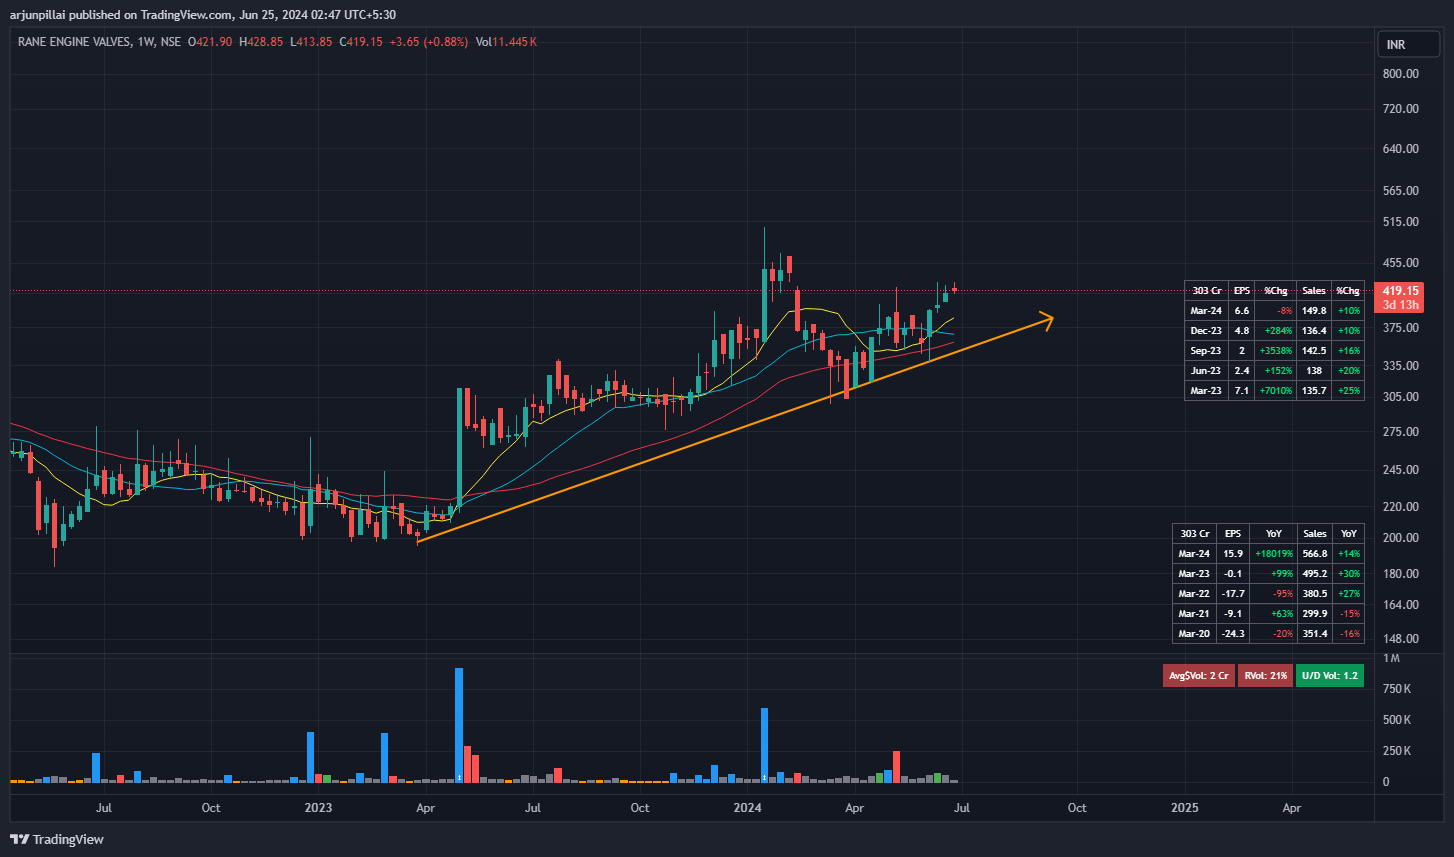
Task: Click the 1 M volume axis label
Action: [x=1391, y=658]
